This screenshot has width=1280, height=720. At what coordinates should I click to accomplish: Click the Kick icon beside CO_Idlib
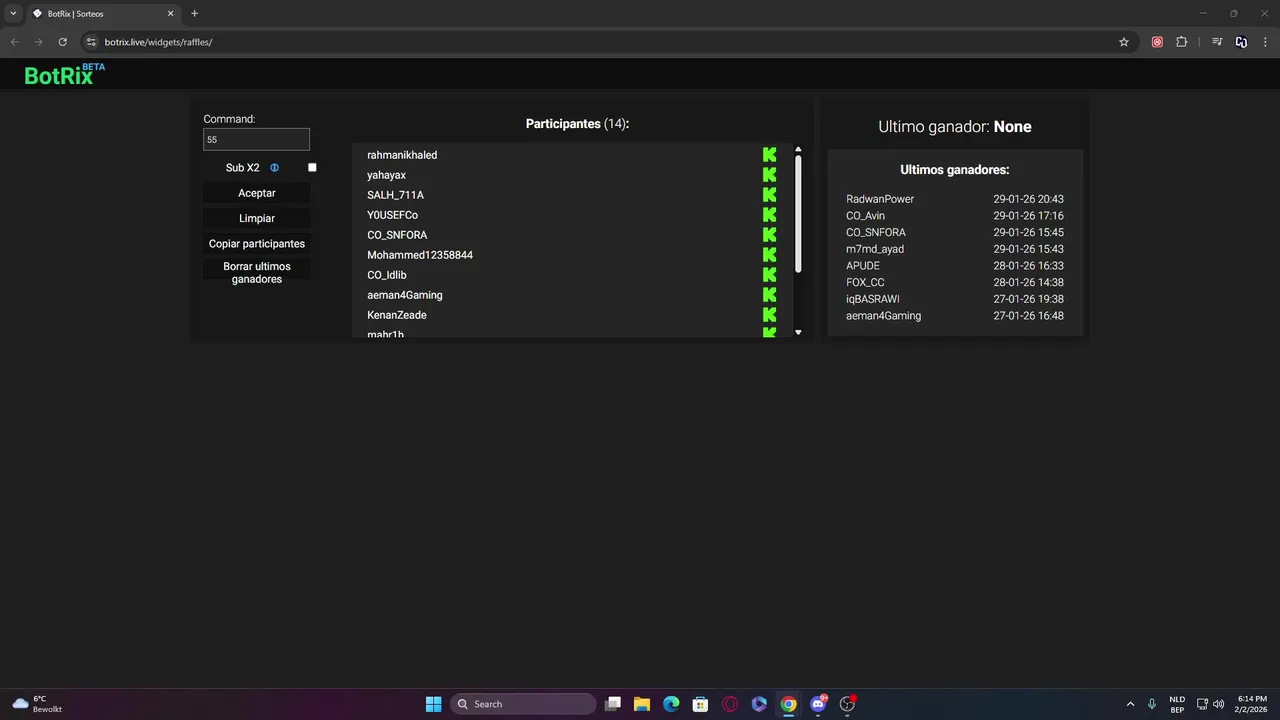click(x=769, y=275)
